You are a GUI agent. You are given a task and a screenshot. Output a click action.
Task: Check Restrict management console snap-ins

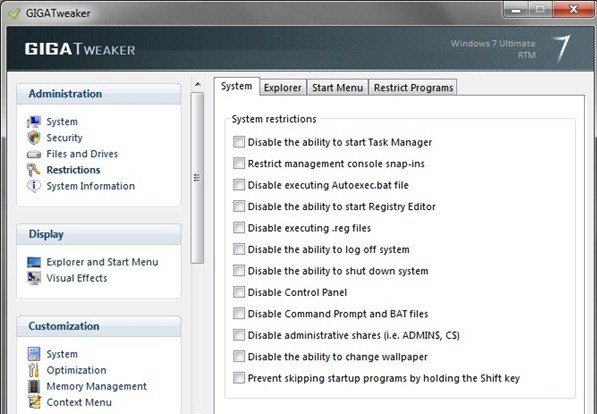[239, 163]
